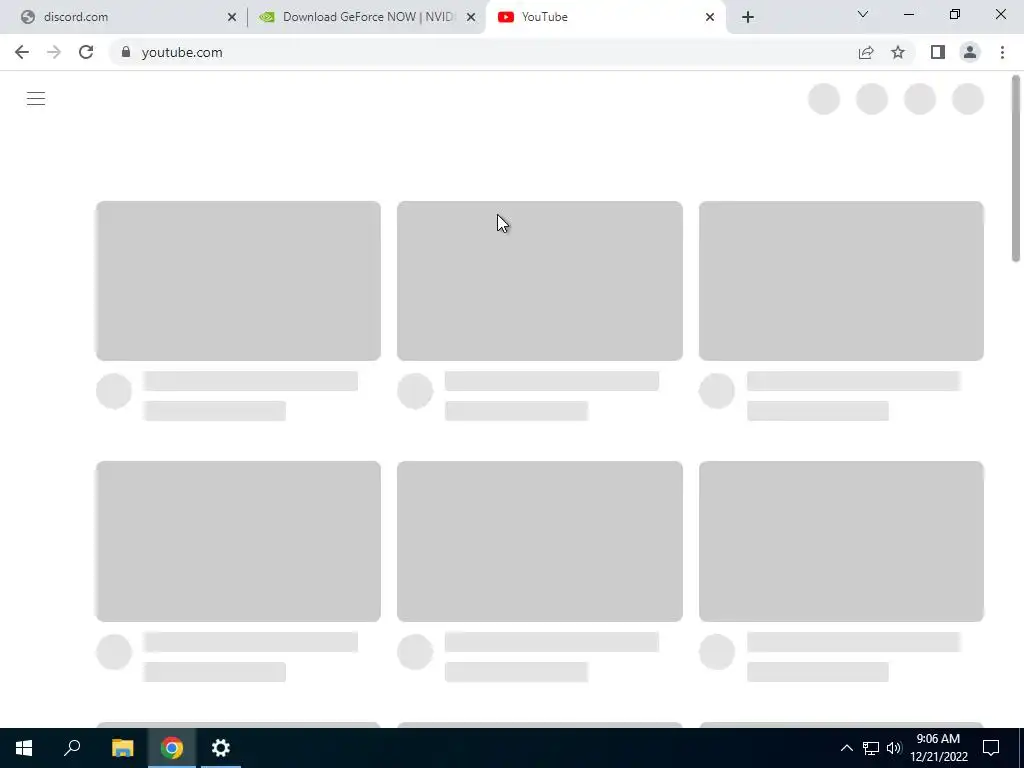This screenshot has width=1024, height=768.
Task: Open Settings gear in the taskbar
Action: [x=221, y=748]
